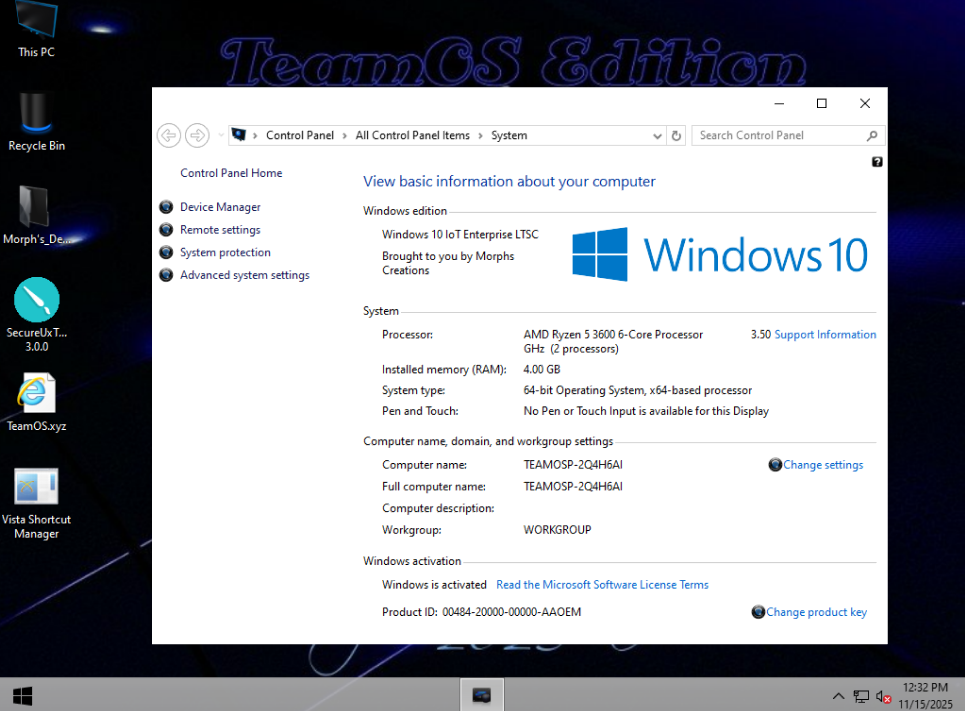Show hidden system tray icons
Image resolution: width=965 pixels, height=711 pixels.
(838, 696)
